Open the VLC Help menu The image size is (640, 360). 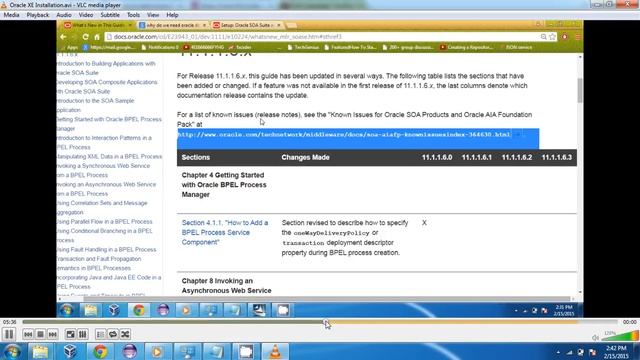[172, 15]
